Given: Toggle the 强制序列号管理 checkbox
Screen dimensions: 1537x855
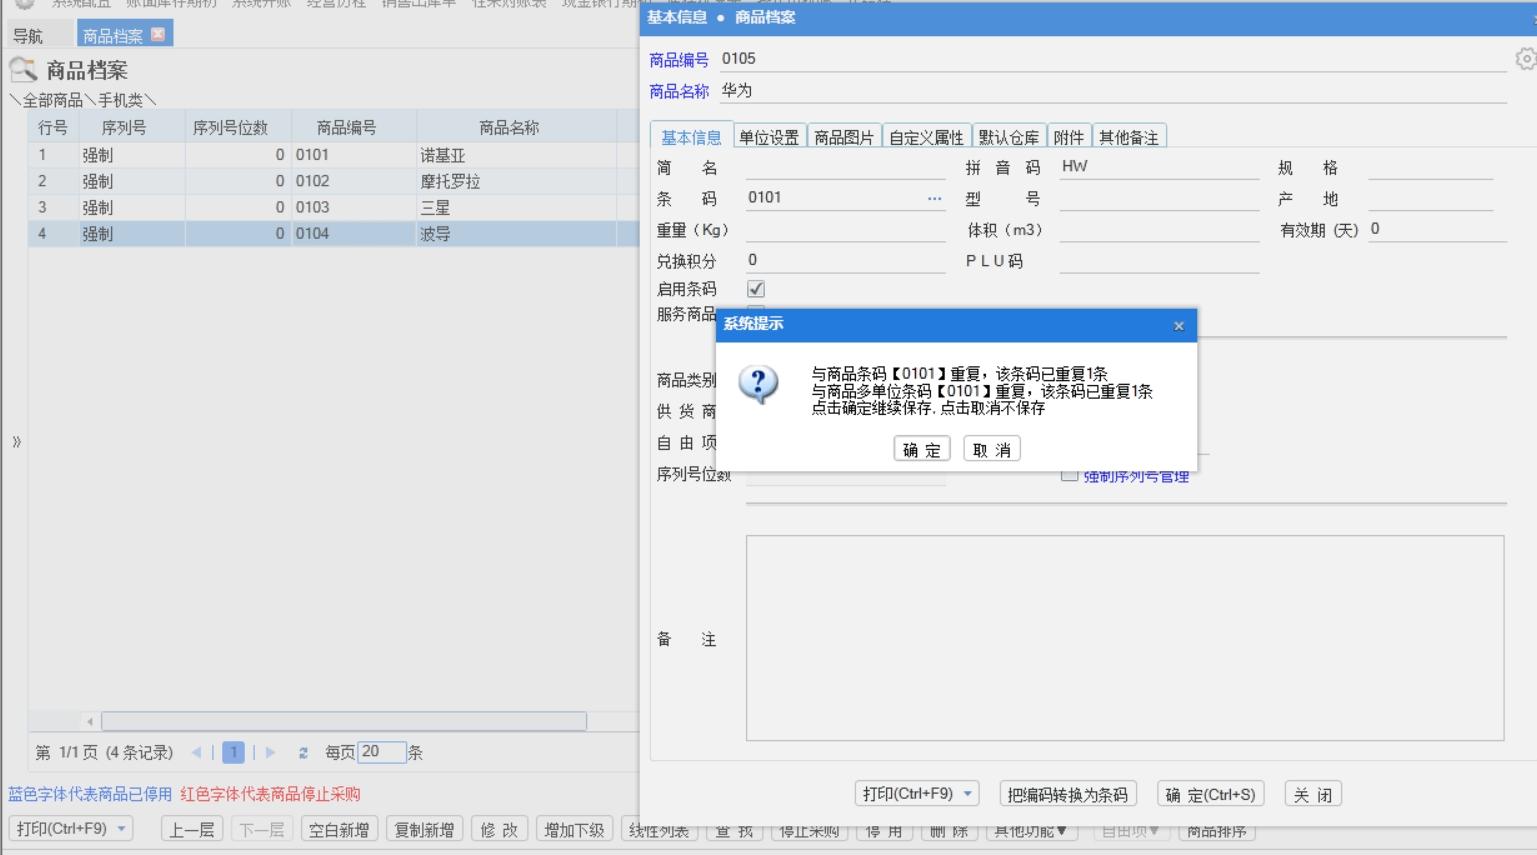Looking at the screenshot, I should pyautogui.click(x=1069, y=476).
